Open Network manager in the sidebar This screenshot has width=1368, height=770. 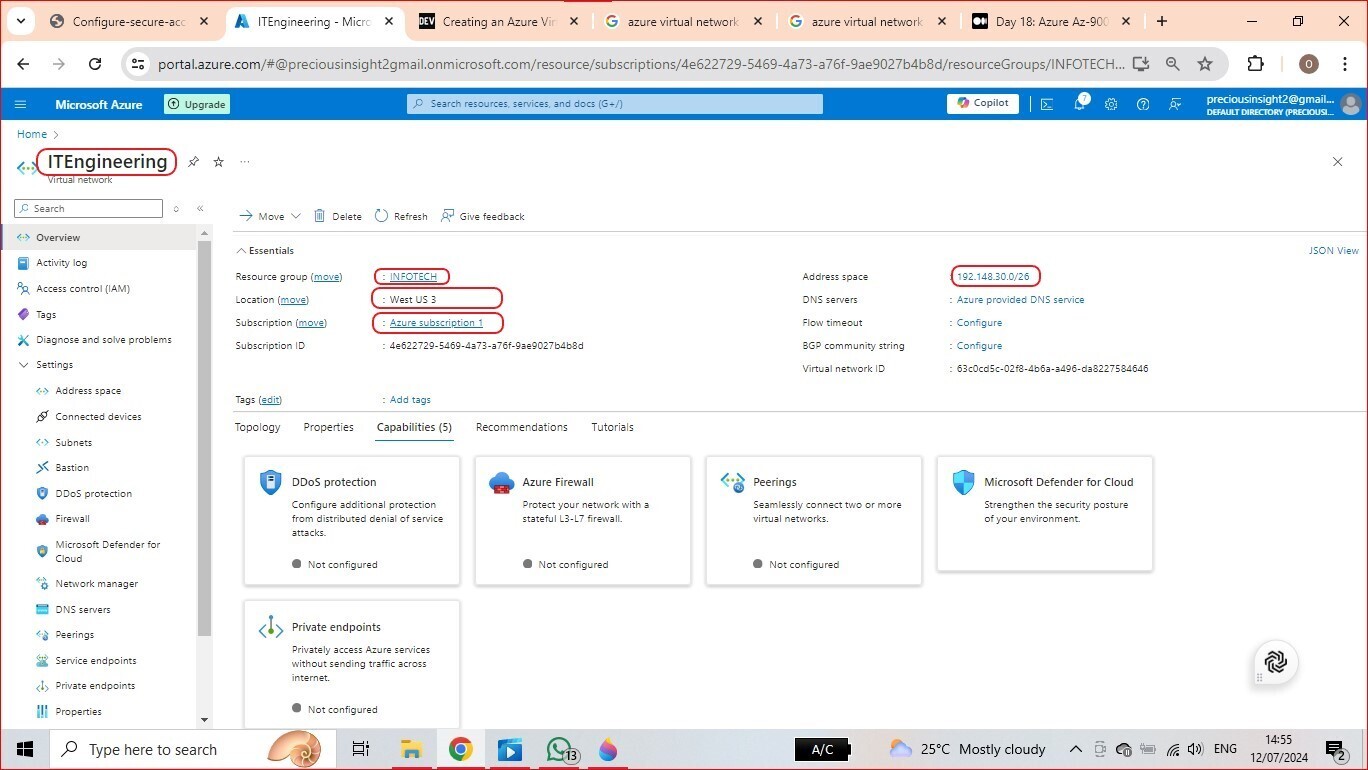point(97,584)
